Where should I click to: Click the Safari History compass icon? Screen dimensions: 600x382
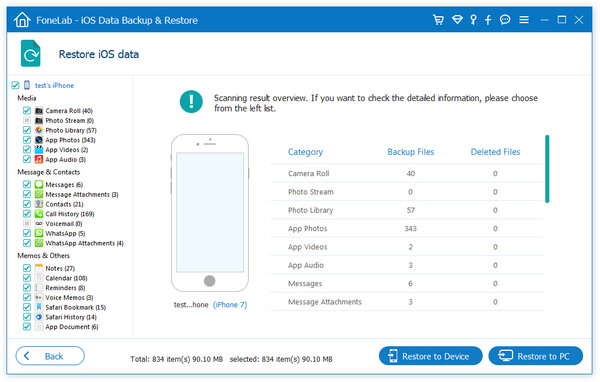point(39,317)
